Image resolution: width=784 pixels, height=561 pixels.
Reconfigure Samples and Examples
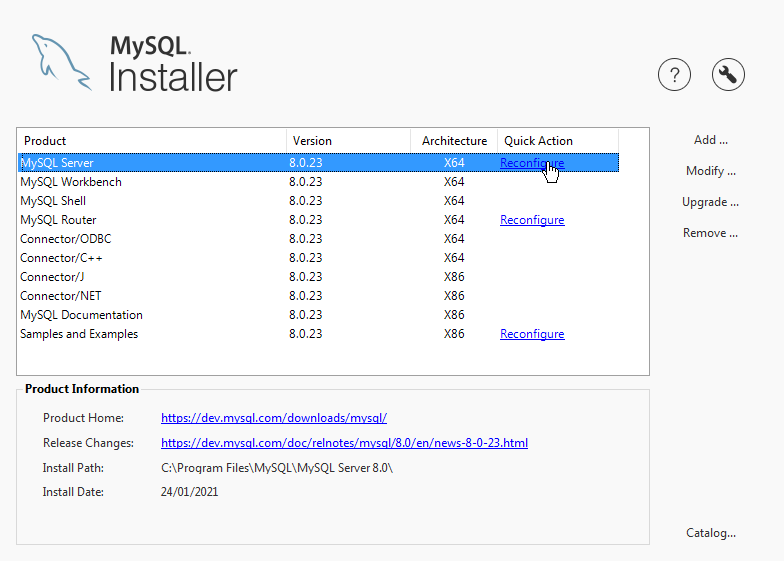(x=532, y=334)
